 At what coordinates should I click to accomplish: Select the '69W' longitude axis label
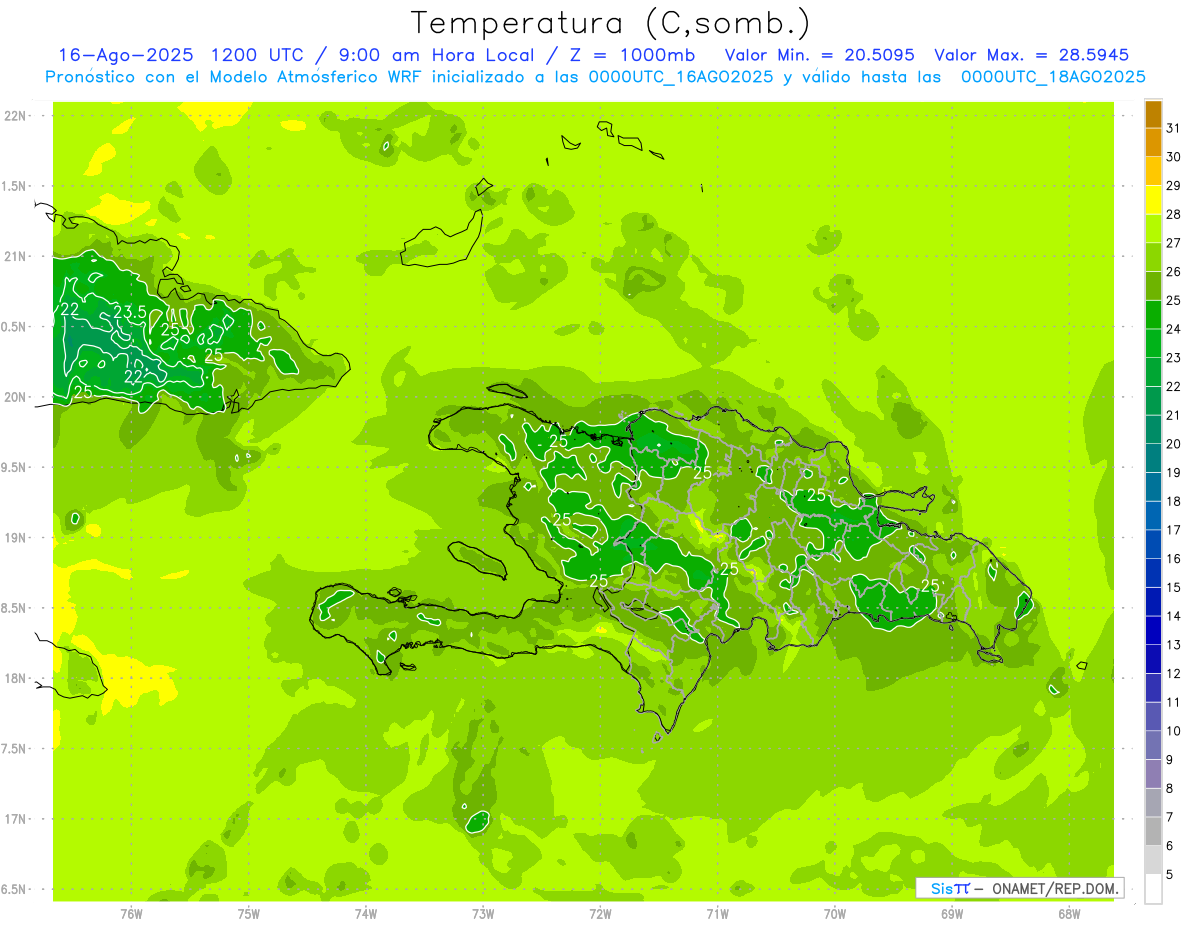pyautogui.click(x=951, y=913)
